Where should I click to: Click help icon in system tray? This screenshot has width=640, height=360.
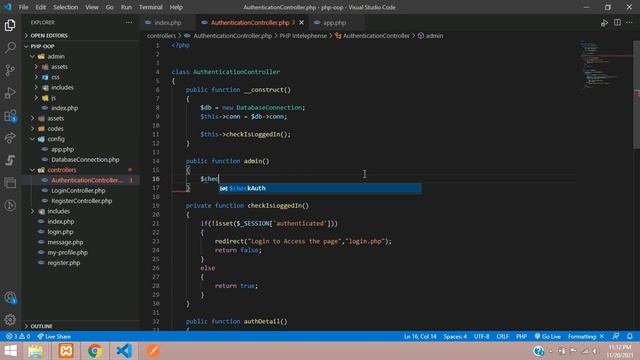[x=538, y=351]
